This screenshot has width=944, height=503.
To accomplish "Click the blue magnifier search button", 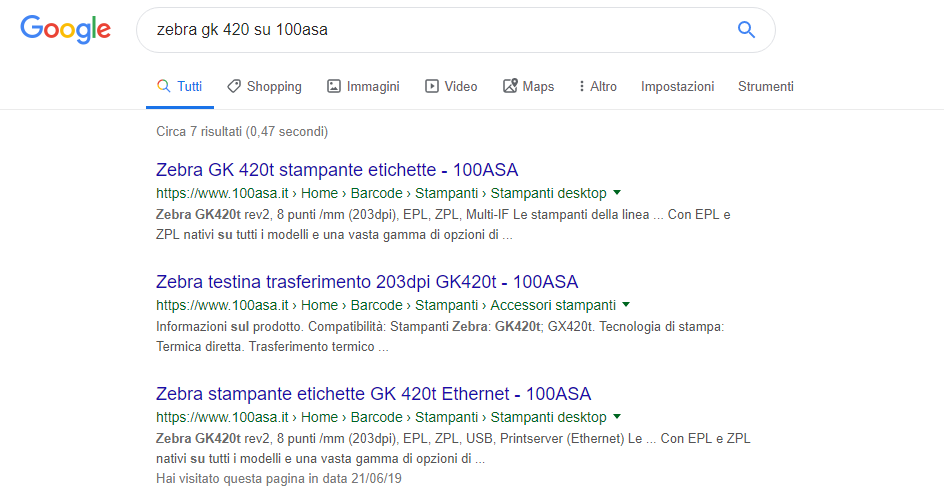I will [x=747, y=30].
